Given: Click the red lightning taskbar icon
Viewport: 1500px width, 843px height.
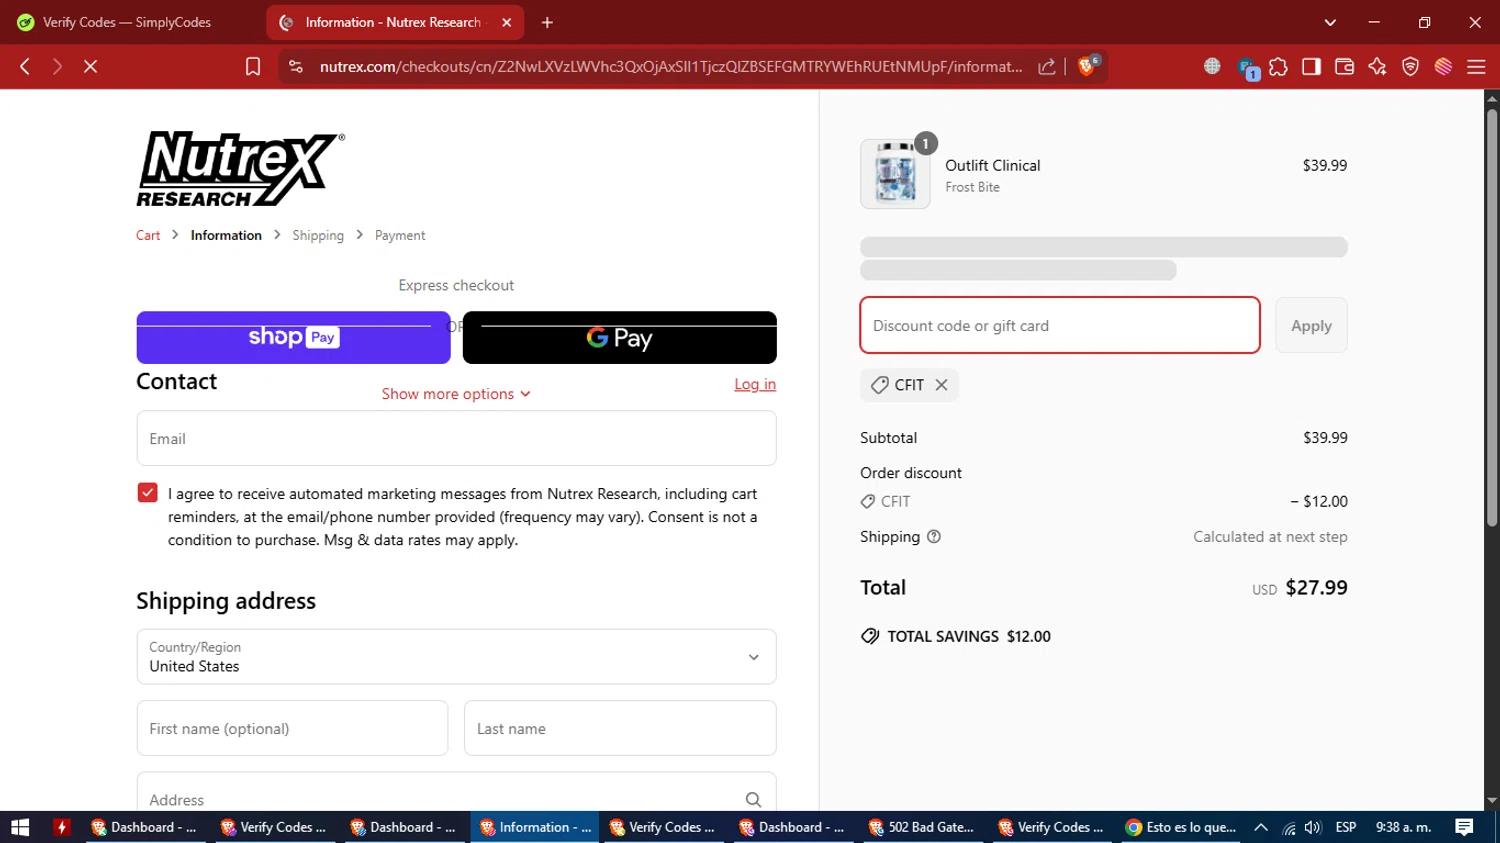Looking at the screenshot, I should [x=62, y=827].
